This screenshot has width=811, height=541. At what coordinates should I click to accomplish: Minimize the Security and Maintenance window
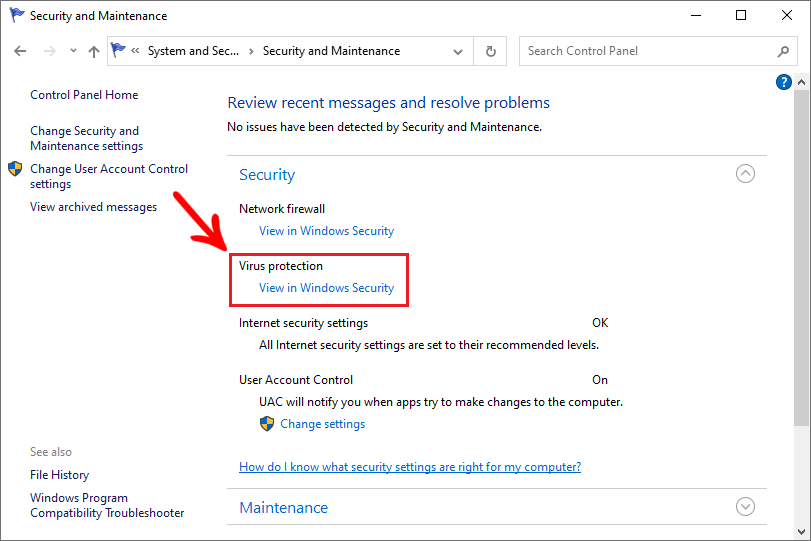[696, 16]
